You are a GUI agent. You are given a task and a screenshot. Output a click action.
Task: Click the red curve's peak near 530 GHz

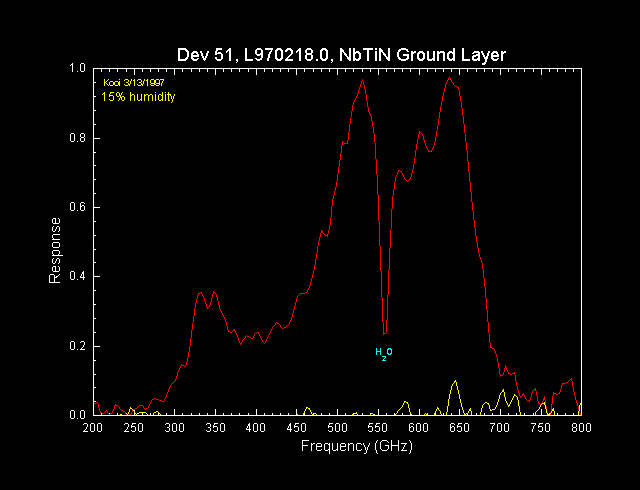(x=362, y=80)
